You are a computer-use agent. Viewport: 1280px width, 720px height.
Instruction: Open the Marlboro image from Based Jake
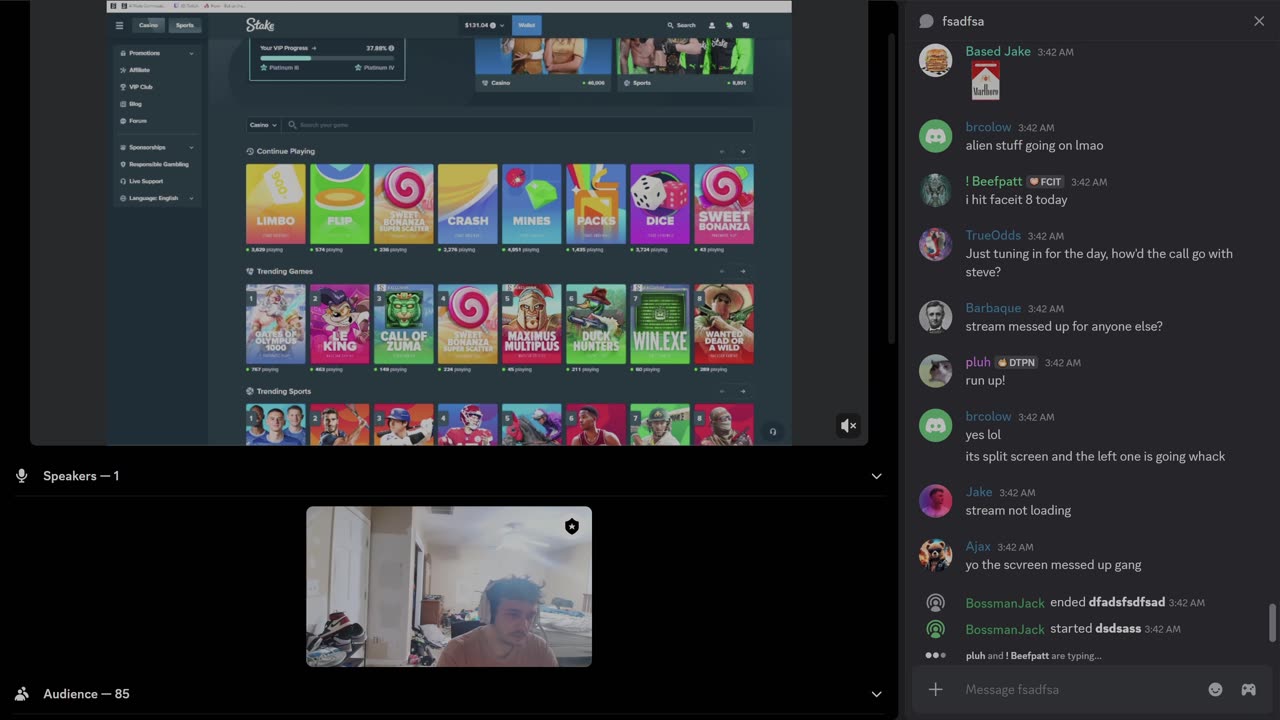[x=986, y=81]
